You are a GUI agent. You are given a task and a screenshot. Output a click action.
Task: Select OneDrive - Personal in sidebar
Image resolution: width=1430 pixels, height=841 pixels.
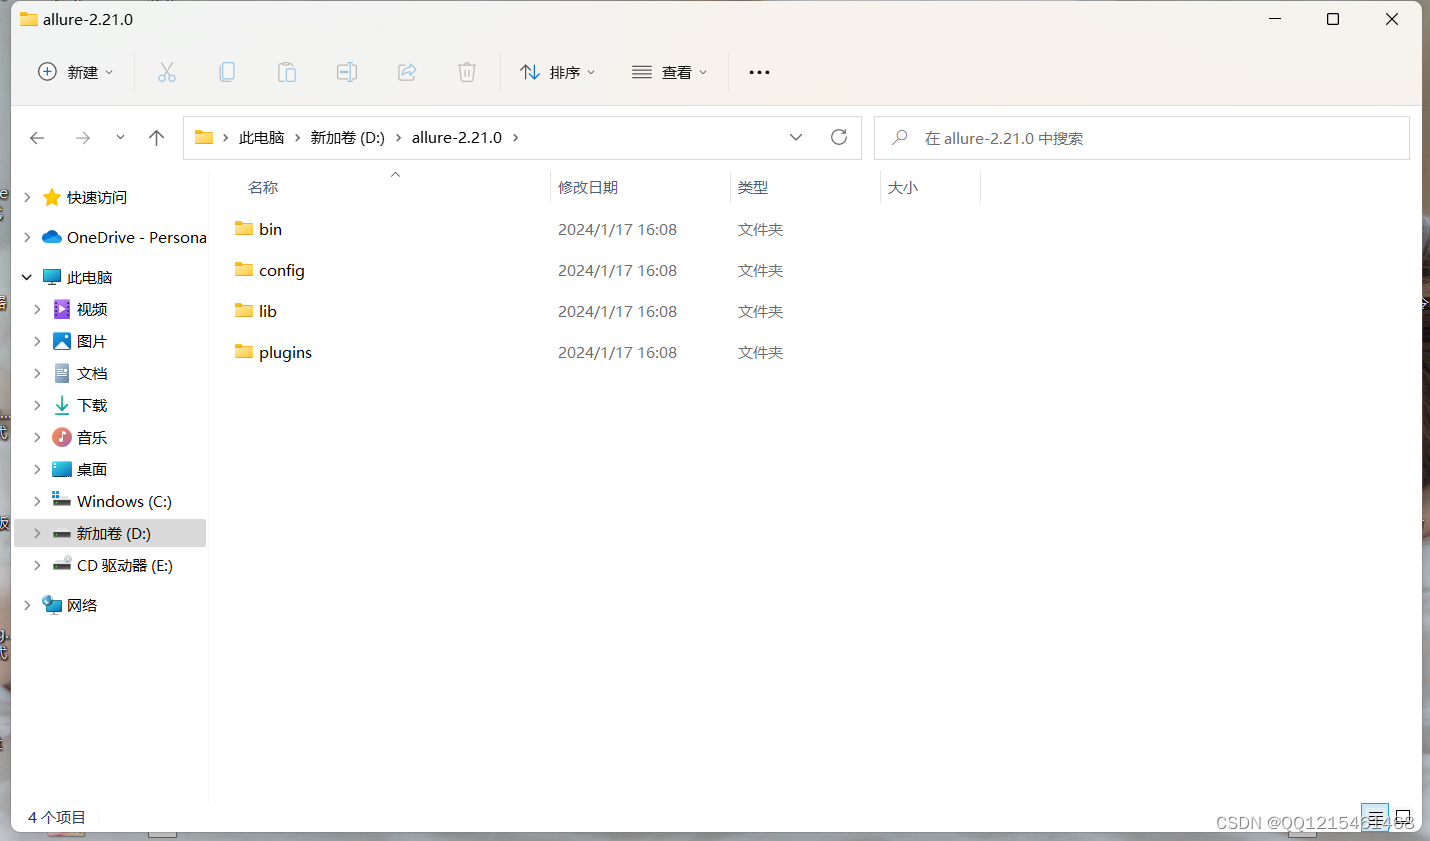click(137, 237)
